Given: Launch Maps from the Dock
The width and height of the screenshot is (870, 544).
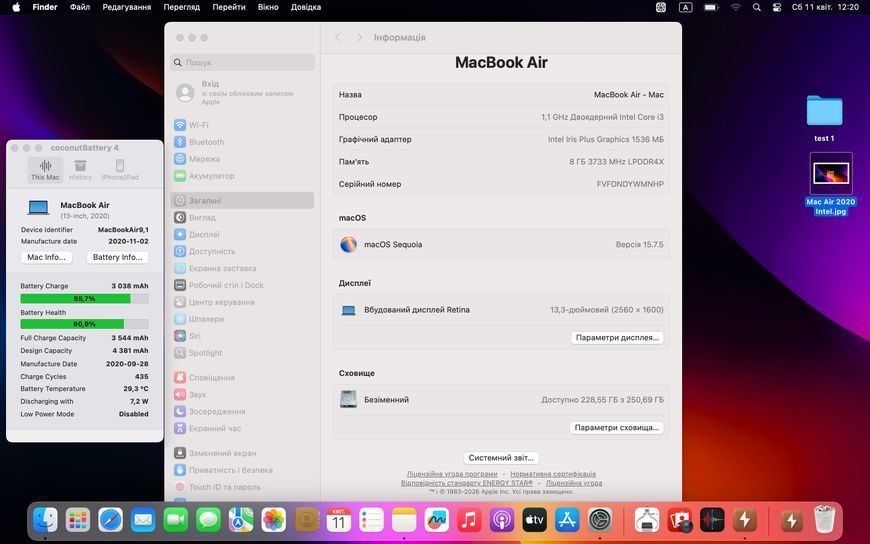Looking at the screenshot, I should pos(241,520).
